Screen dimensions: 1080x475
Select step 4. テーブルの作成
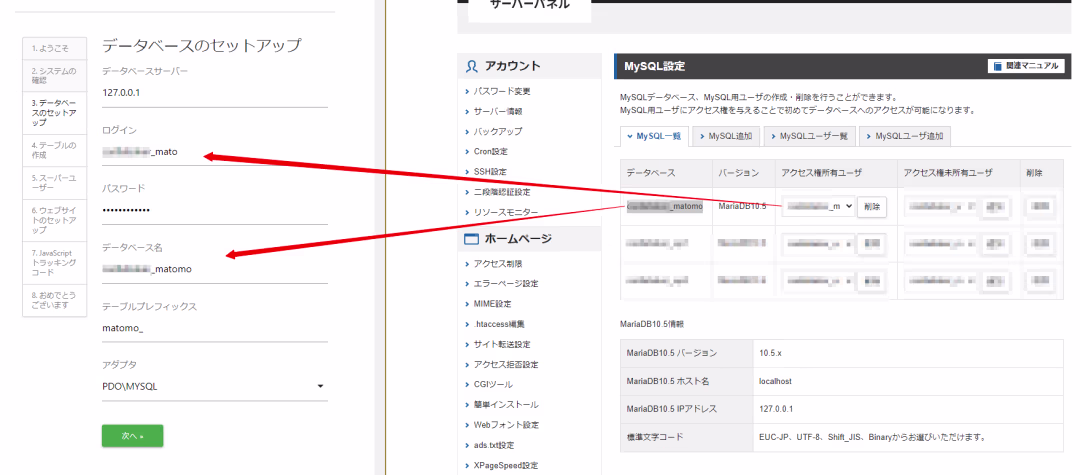point(55,150)
